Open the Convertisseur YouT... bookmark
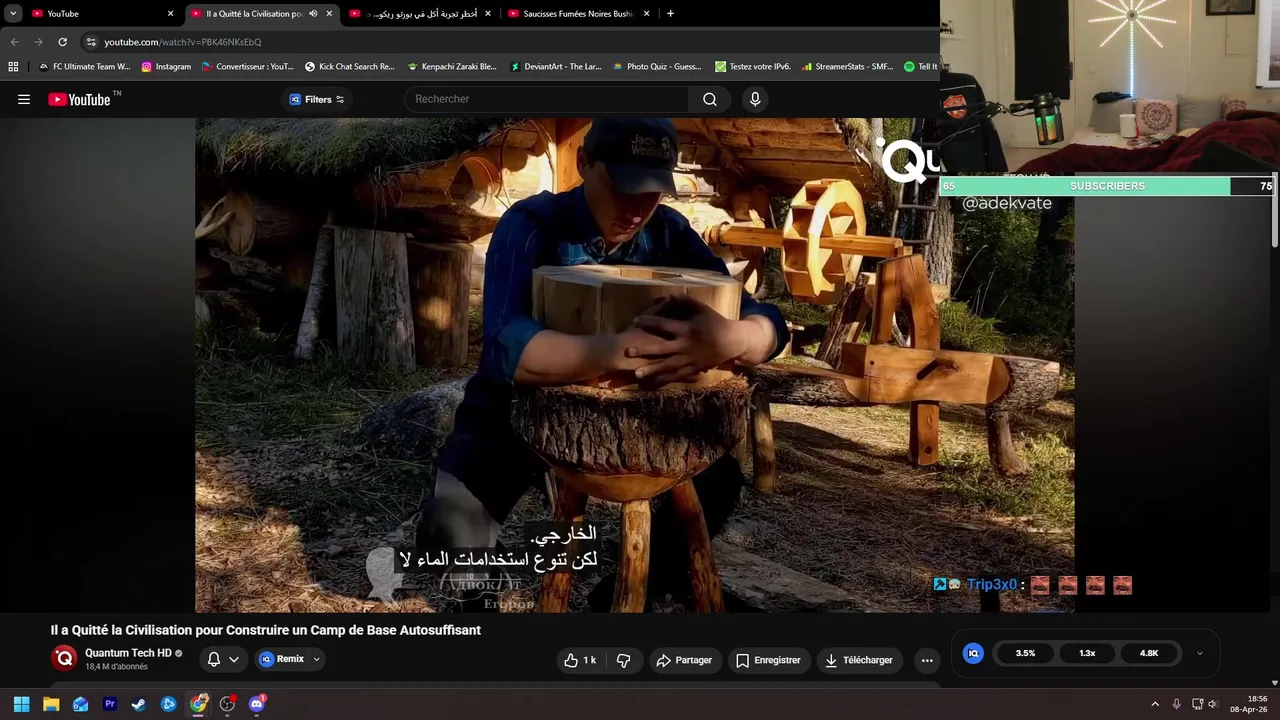 point(248,67)
